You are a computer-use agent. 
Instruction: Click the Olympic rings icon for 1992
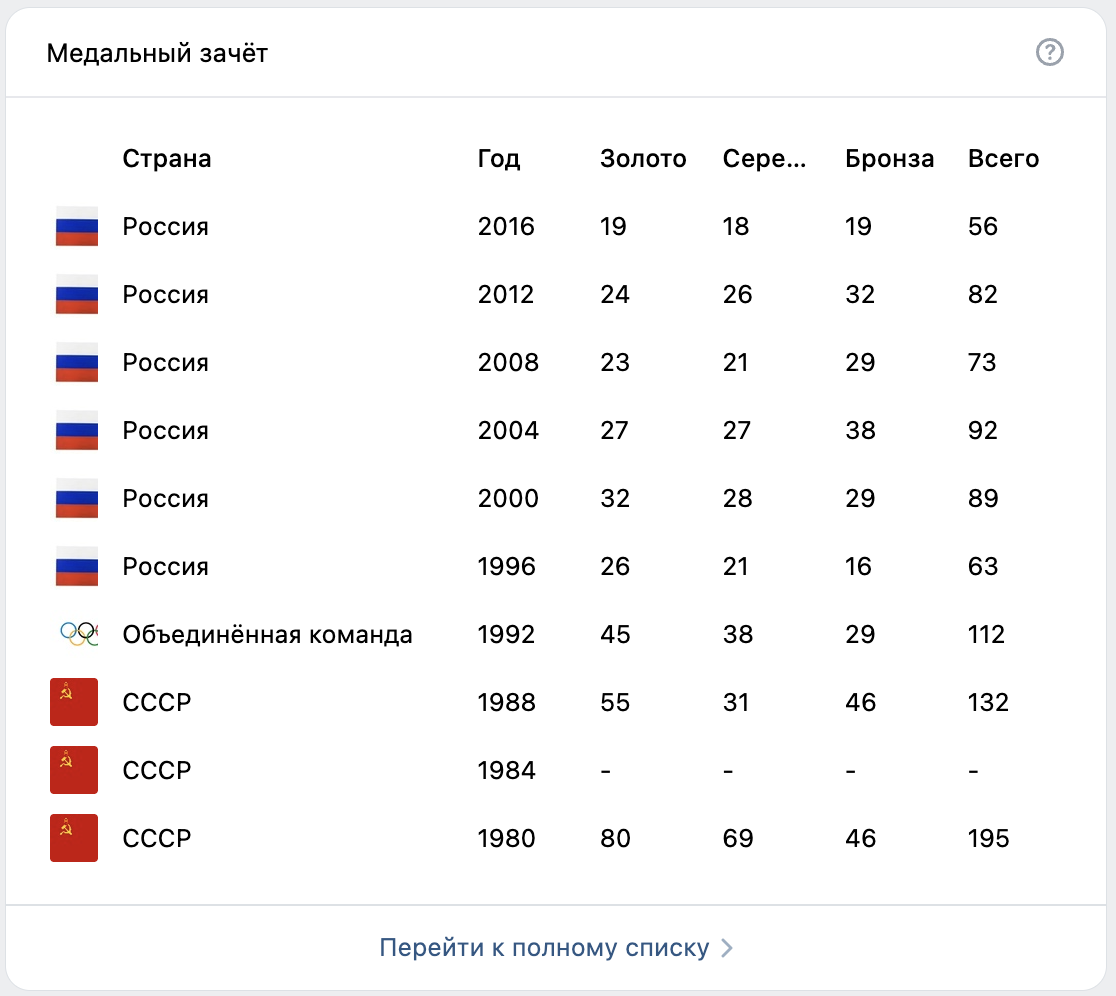[76, 634]
